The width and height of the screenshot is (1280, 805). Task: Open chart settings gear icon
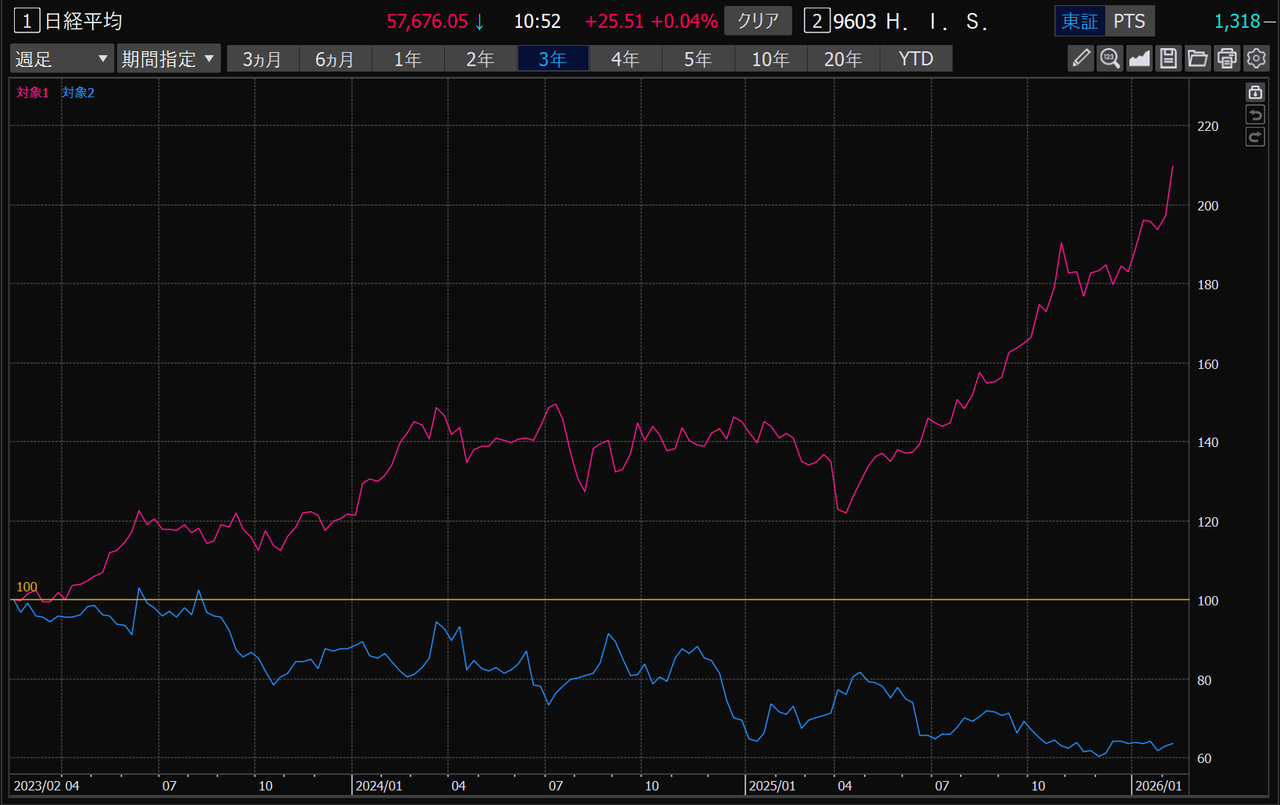pyautogui.click(x=1256, y=59)
